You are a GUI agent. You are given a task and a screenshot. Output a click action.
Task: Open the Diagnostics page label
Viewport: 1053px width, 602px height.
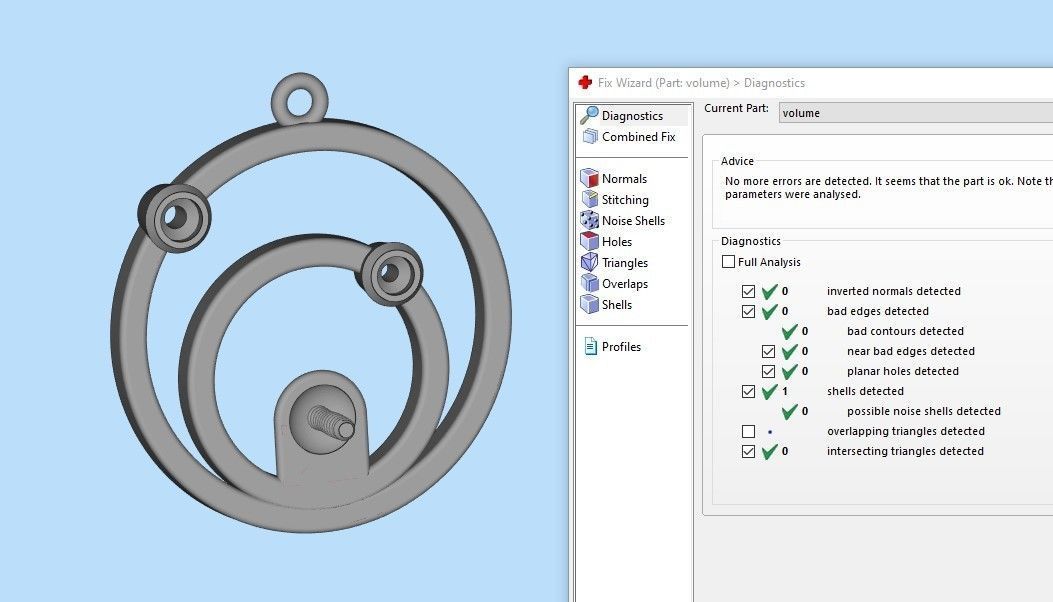632,116
